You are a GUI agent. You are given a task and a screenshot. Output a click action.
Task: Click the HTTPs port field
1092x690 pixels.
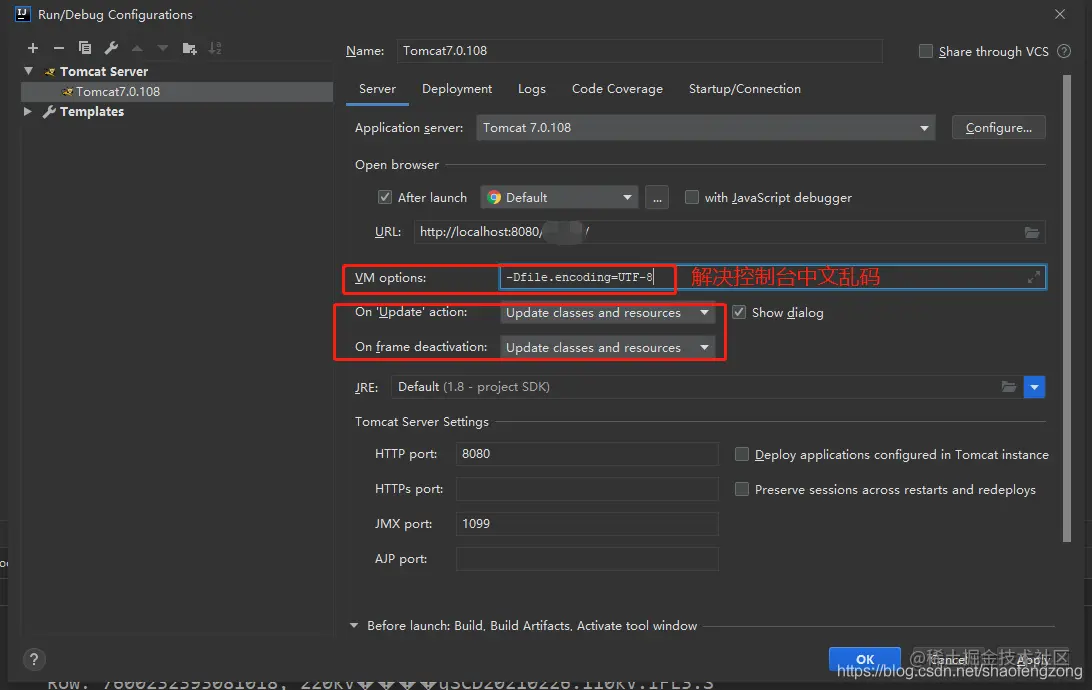[x=587, y=489]
